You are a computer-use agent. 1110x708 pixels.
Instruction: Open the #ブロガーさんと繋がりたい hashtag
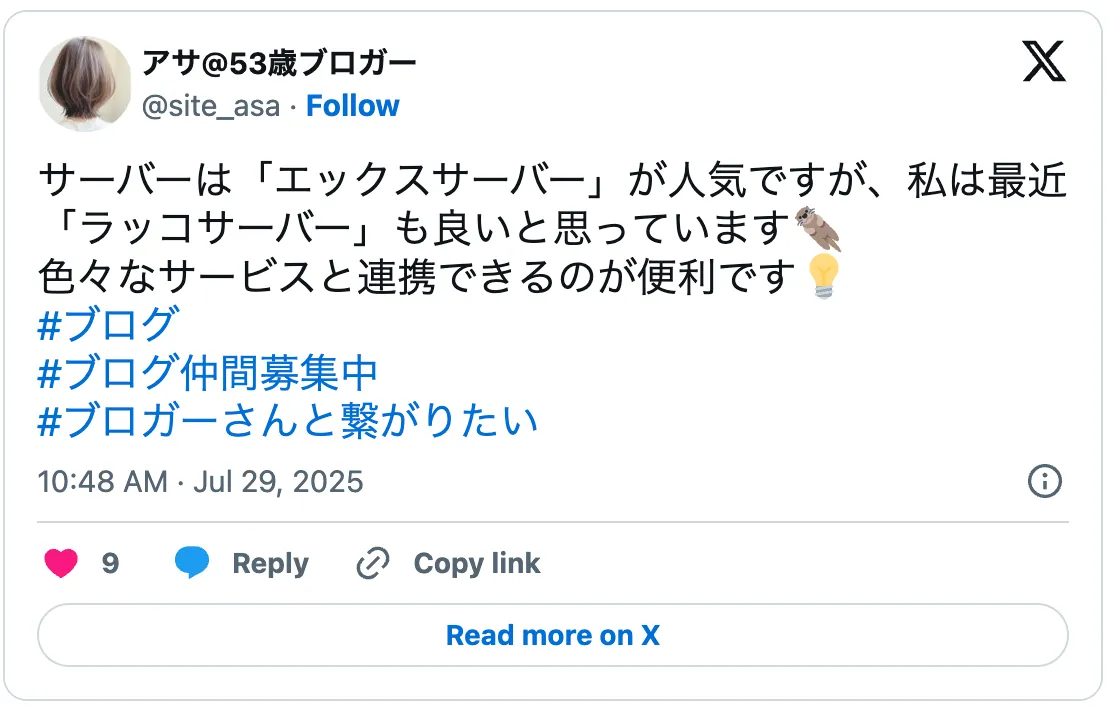(x=286, y=421)
